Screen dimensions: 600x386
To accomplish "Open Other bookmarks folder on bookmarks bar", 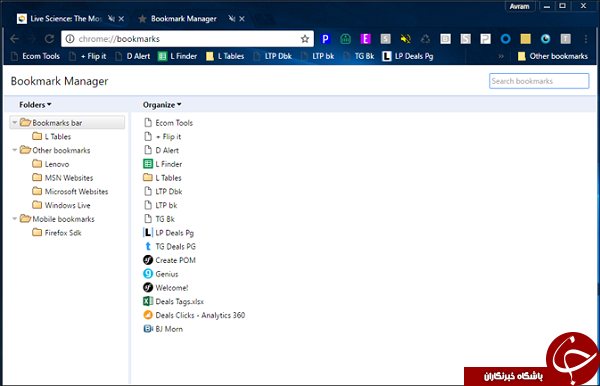I will 553,56.
